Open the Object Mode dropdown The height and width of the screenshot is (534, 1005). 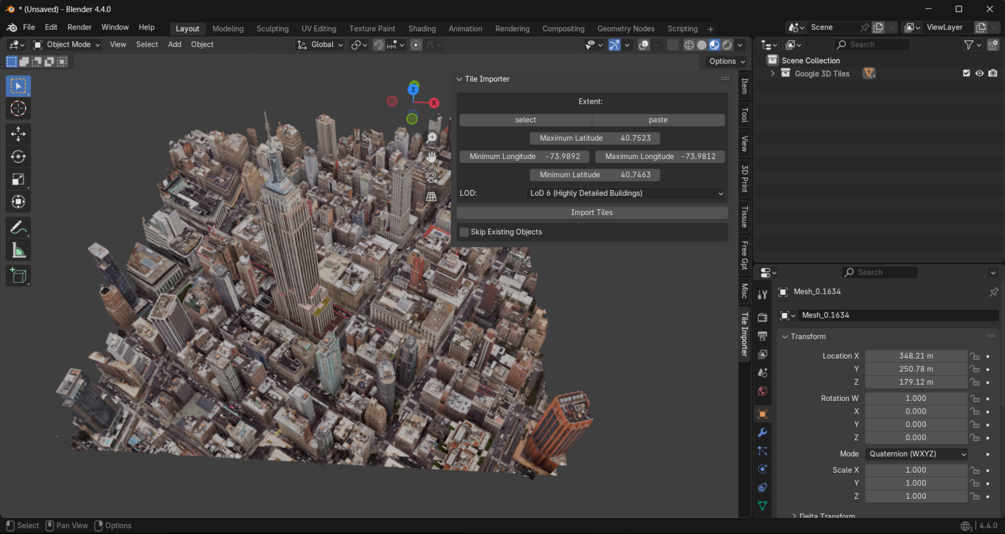click(67, 45)
